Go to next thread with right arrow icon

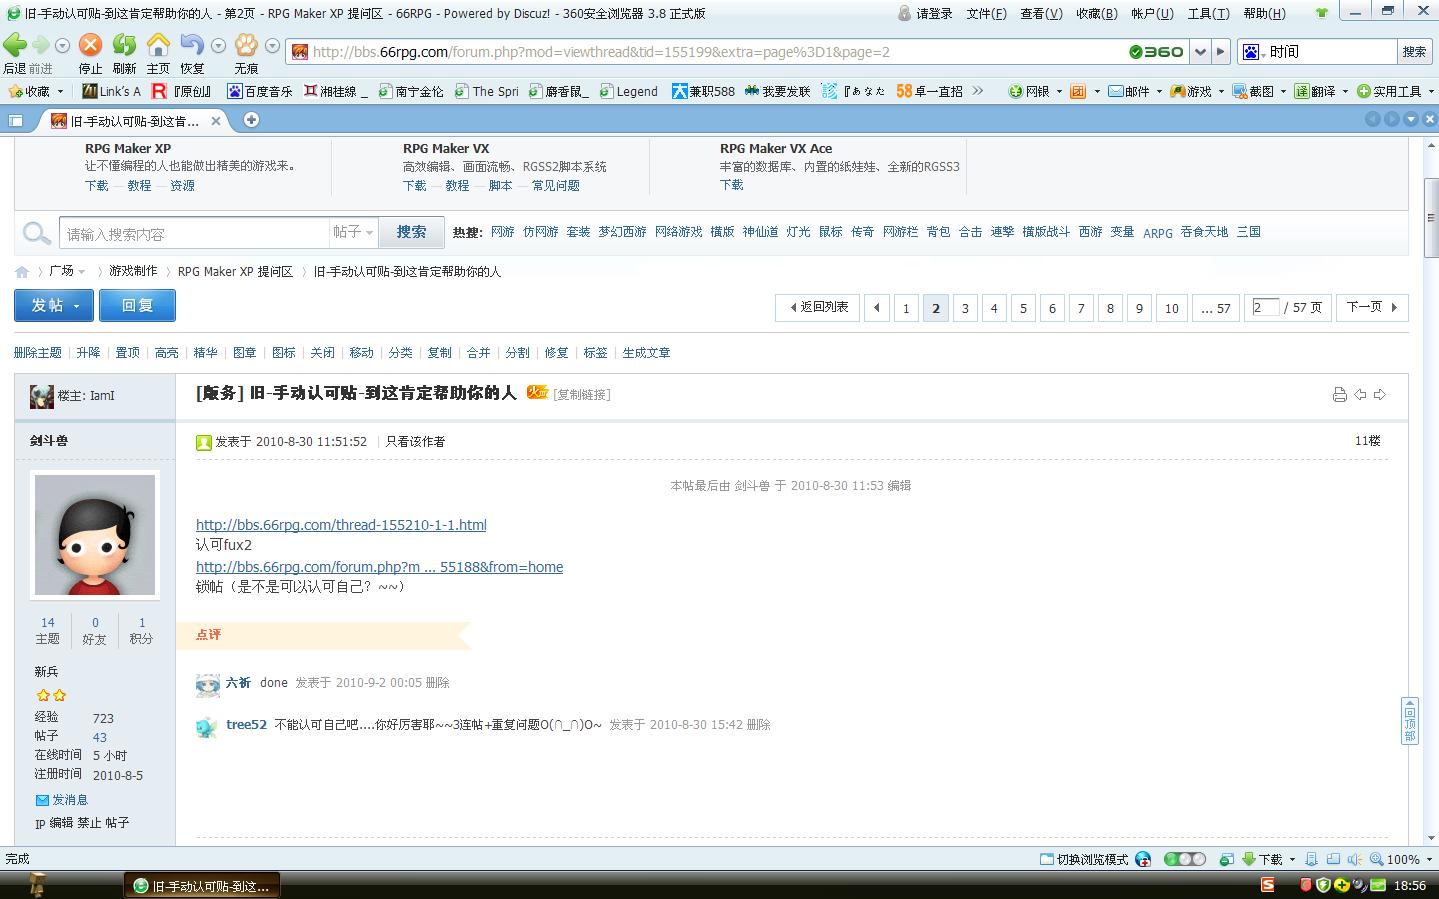pyautogui.click(x=1380, y=395)
